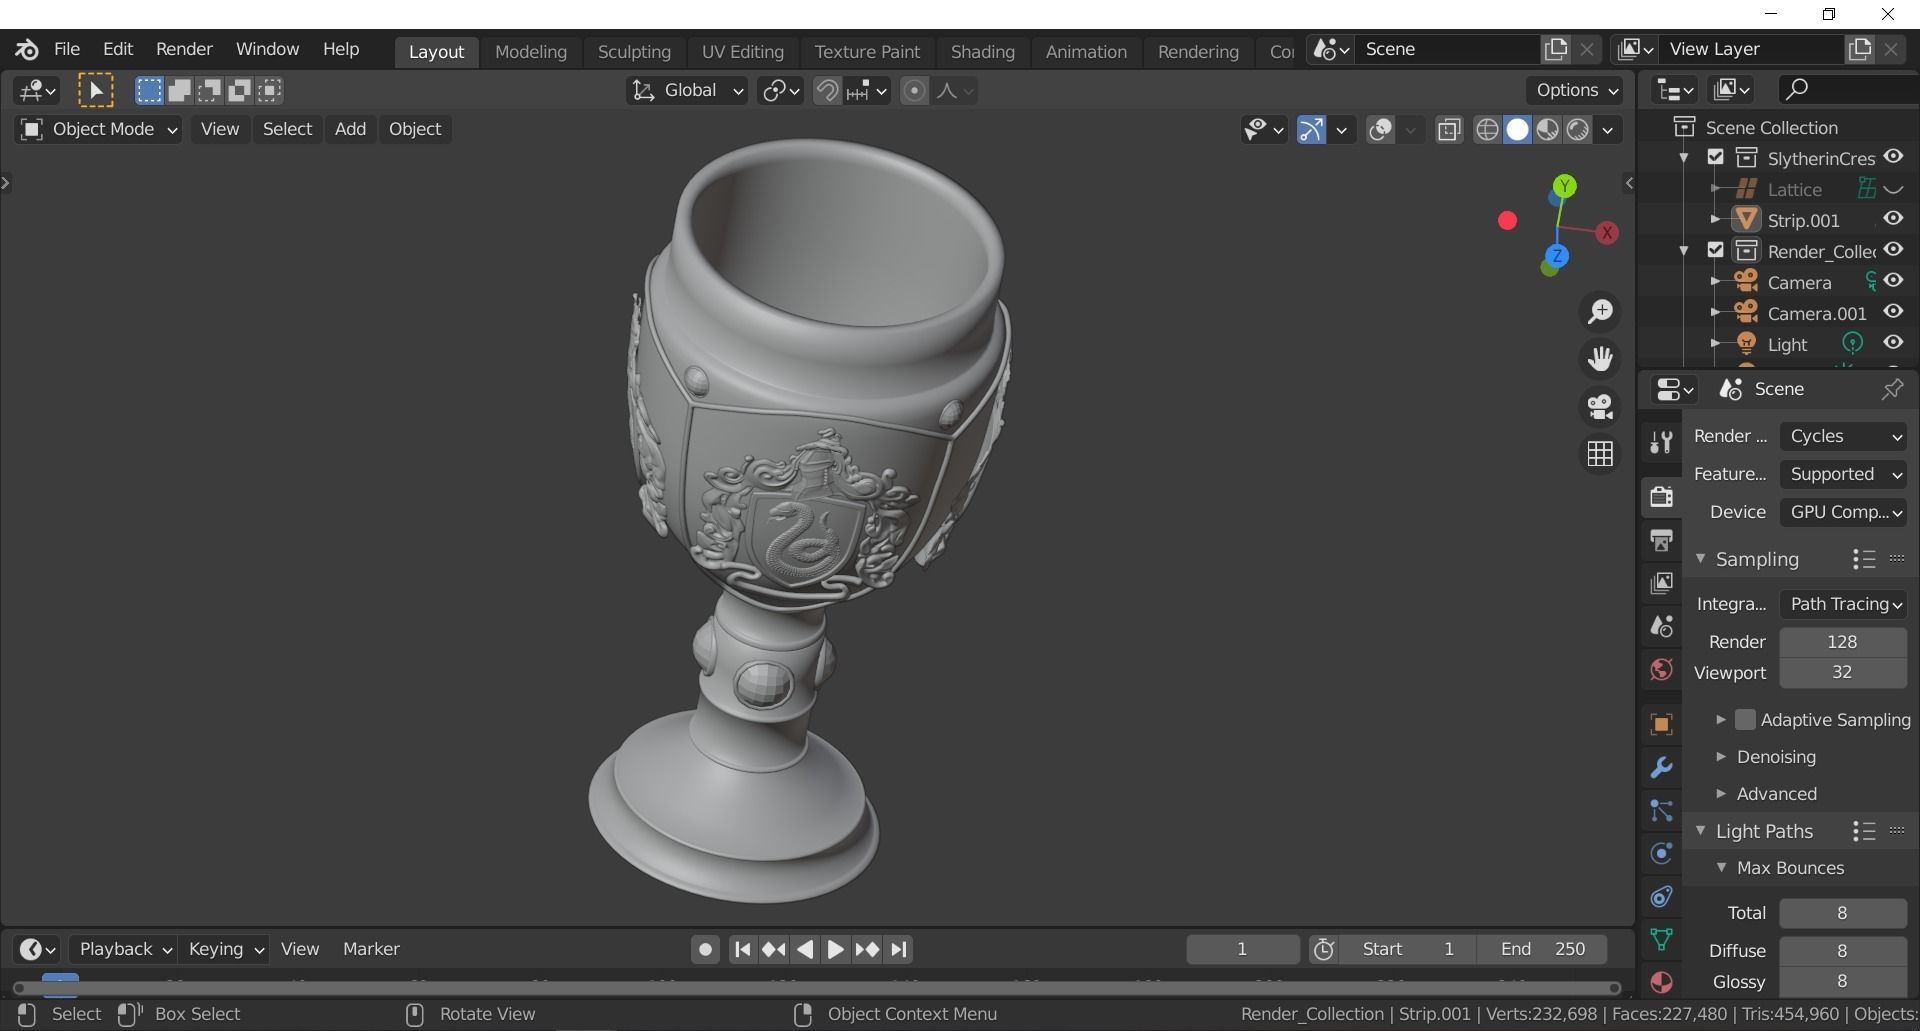
Task: Open the File menu
Action: point(67,49)
